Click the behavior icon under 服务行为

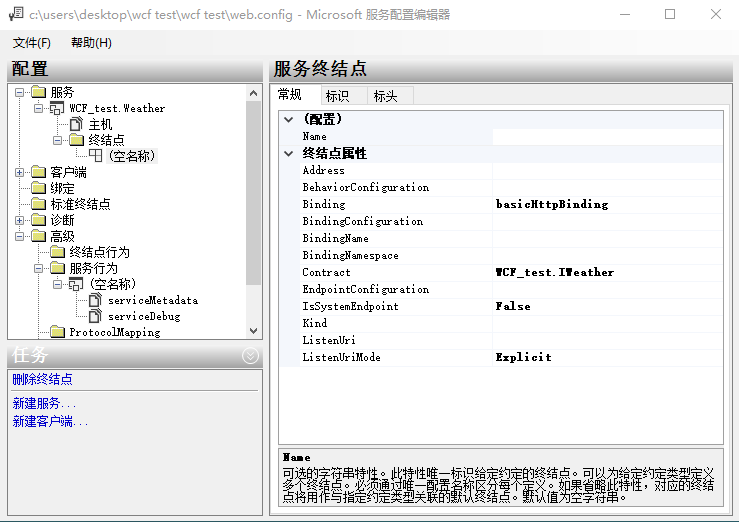pyautogui.click(x=76, y=284)
